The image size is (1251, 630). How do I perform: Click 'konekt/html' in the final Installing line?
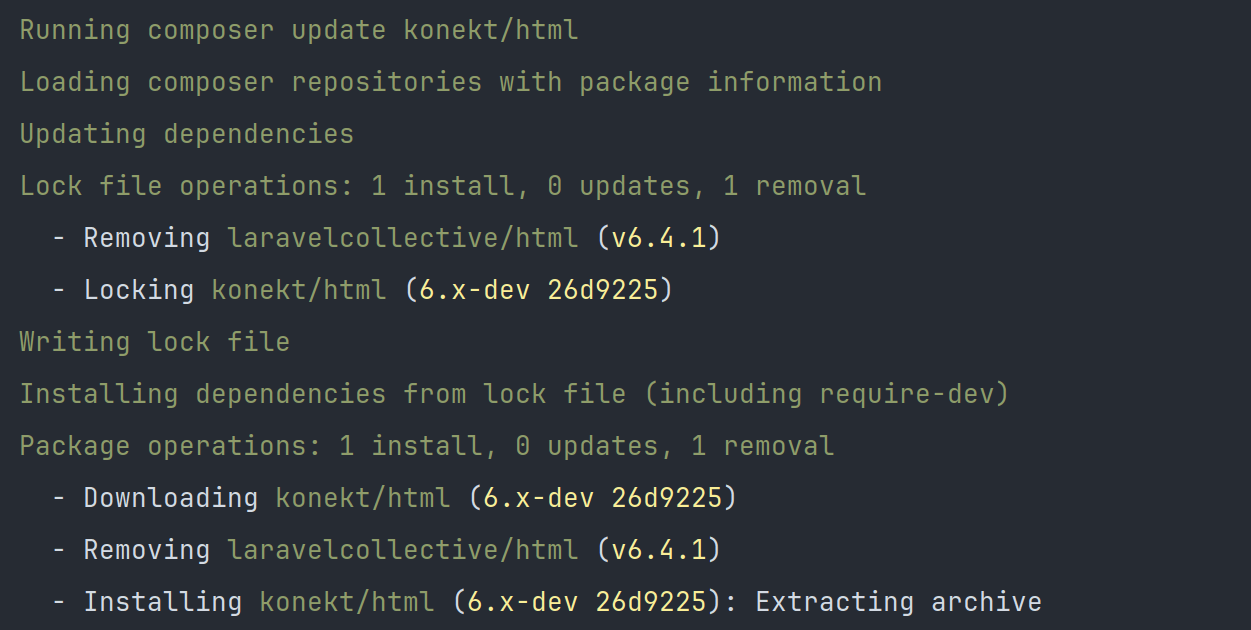pyautogui.click(x=346, y=602)
